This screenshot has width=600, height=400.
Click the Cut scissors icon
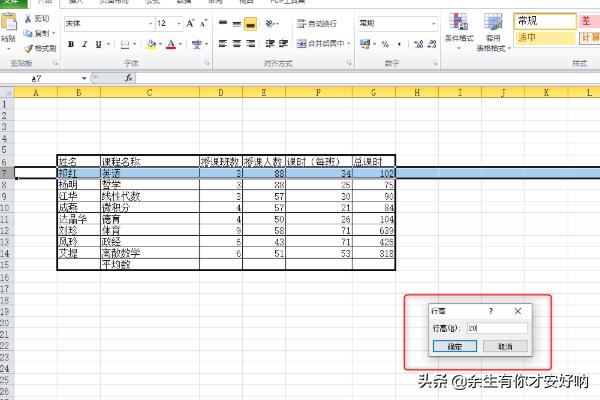(28, 19)
